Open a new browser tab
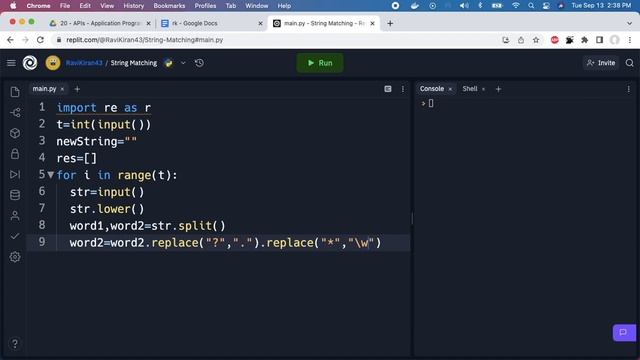 tap(390, 23)
